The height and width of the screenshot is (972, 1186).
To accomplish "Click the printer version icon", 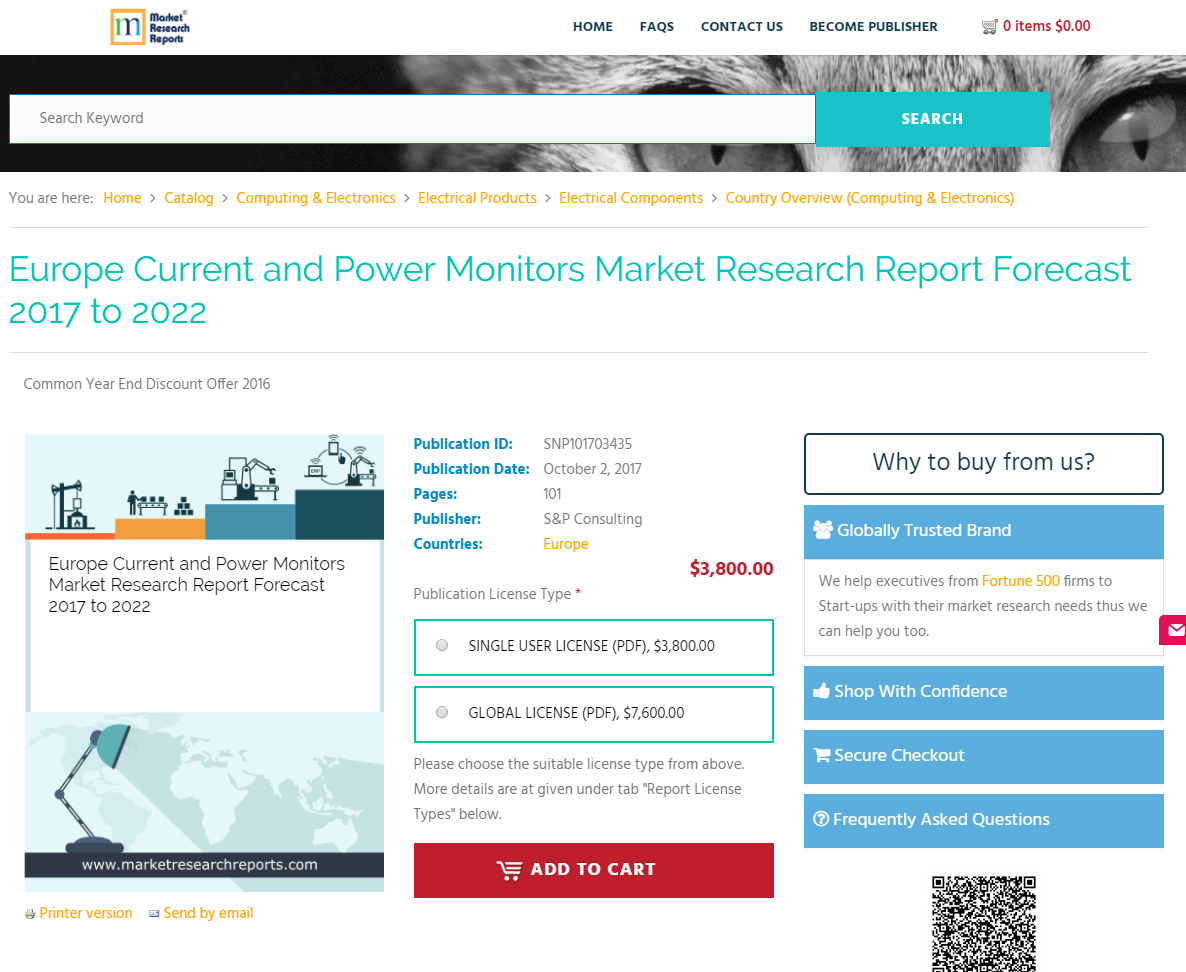I will (x=30, y=914).
